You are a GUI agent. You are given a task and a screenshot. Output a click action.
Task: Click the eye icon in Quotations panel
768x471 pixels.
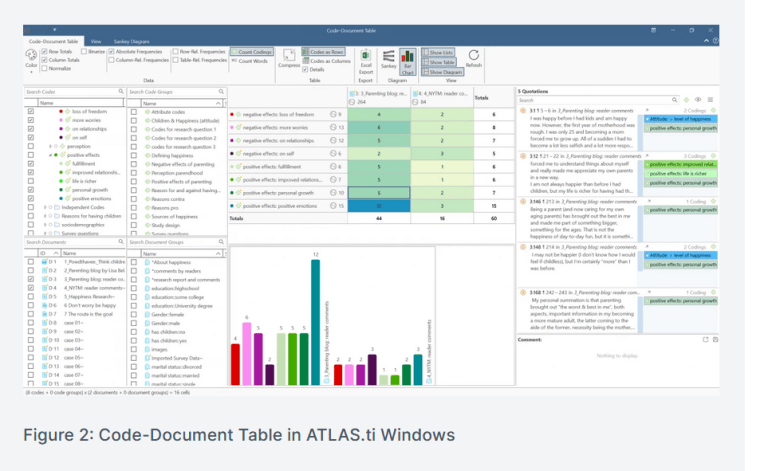coord(699,100)
